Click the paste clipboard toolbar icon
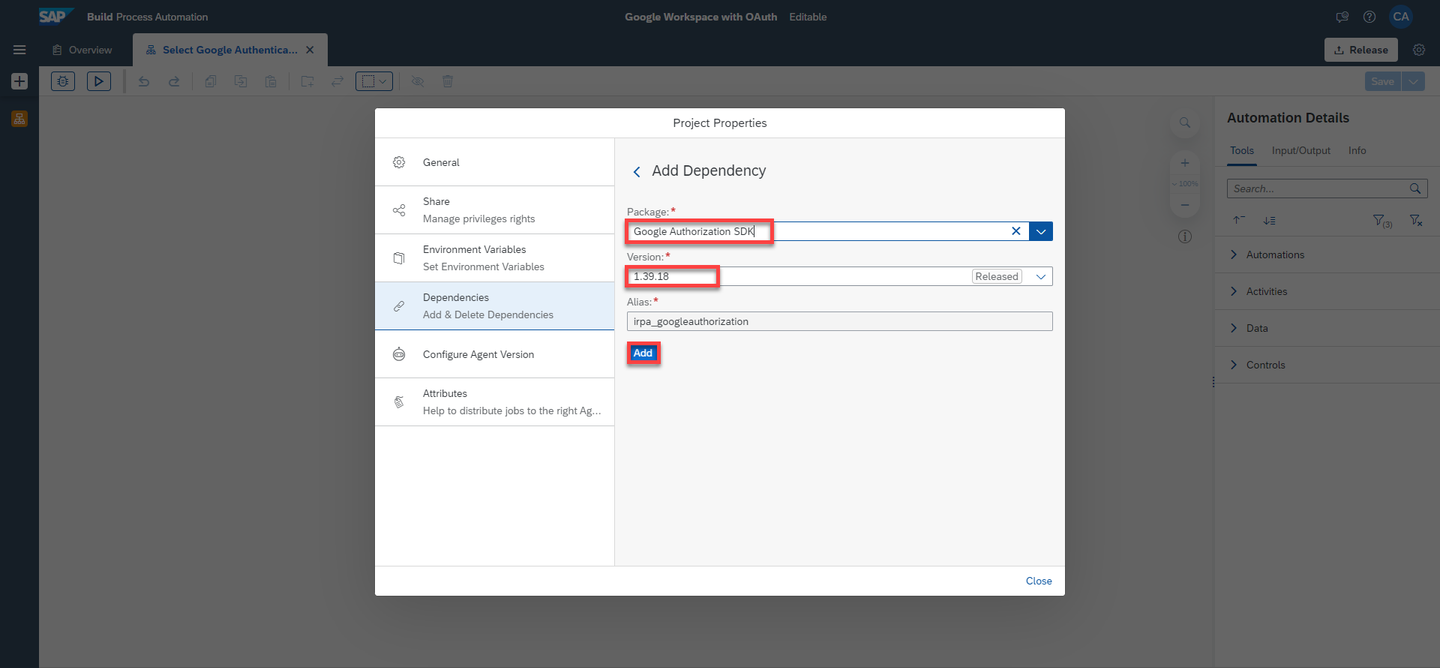 (x=271, y=81)
